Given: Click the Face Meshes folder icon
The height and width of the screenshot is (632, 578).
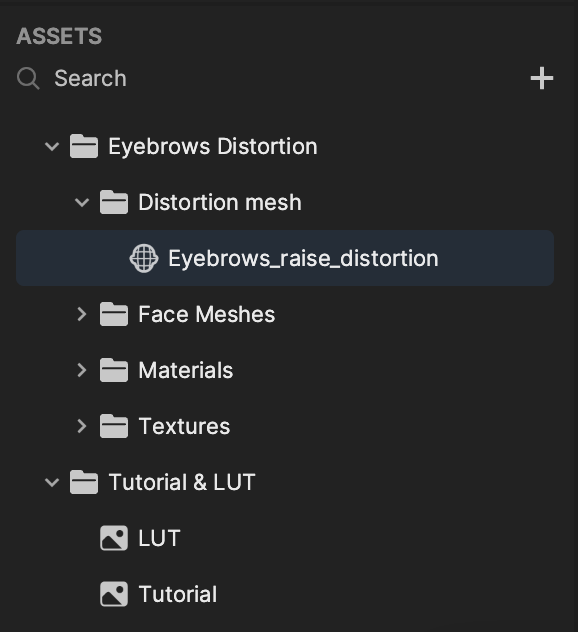Looking at the screenshot, I should [114, 314].
